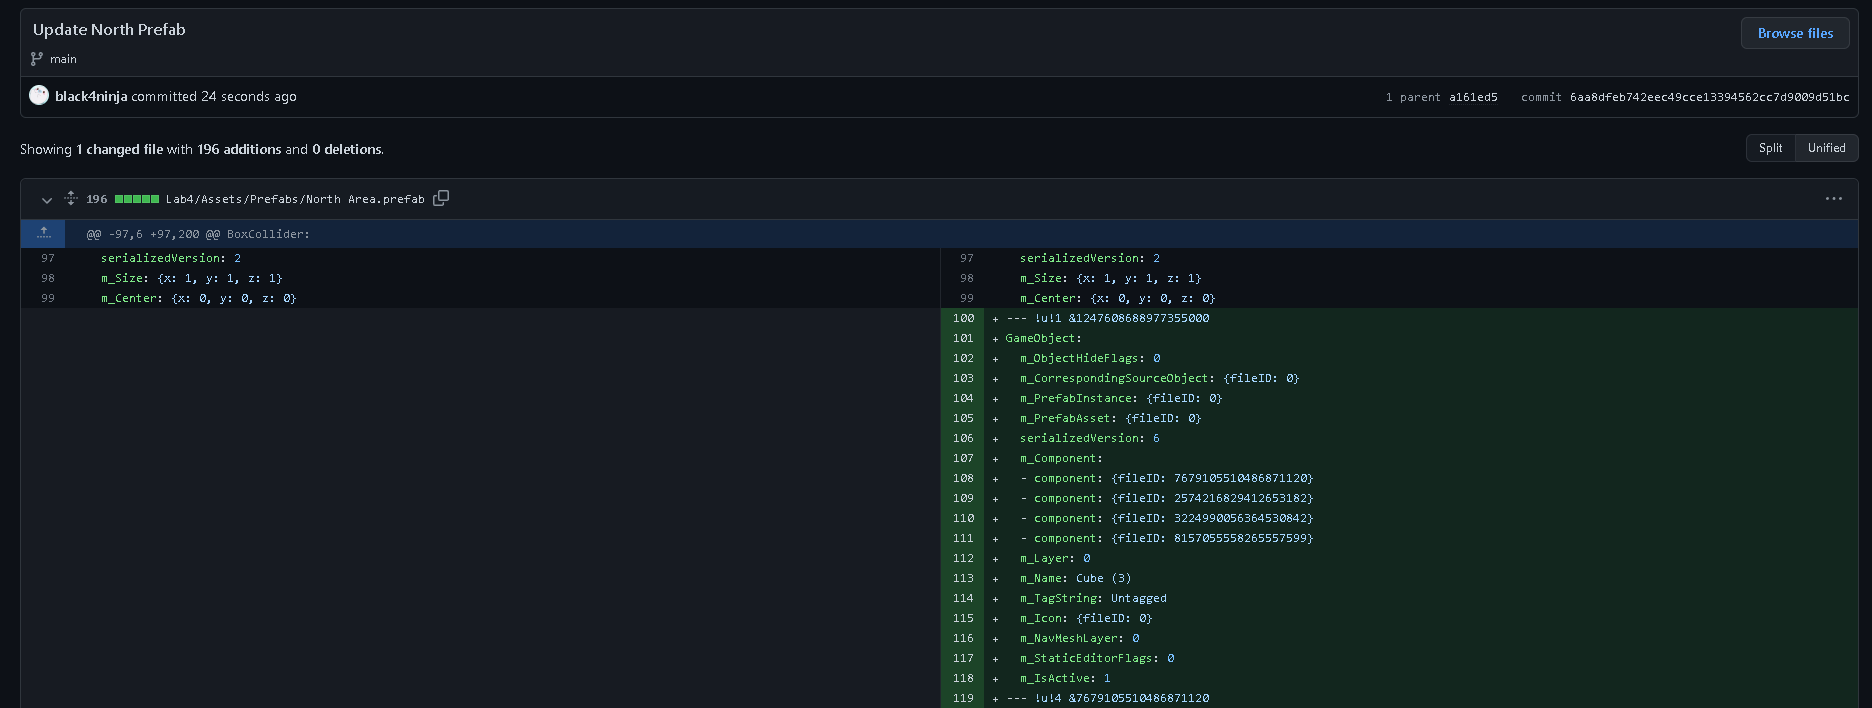The image size is (1872, 708).
Task: Open the main branch link
Action: tap(63, 59)
